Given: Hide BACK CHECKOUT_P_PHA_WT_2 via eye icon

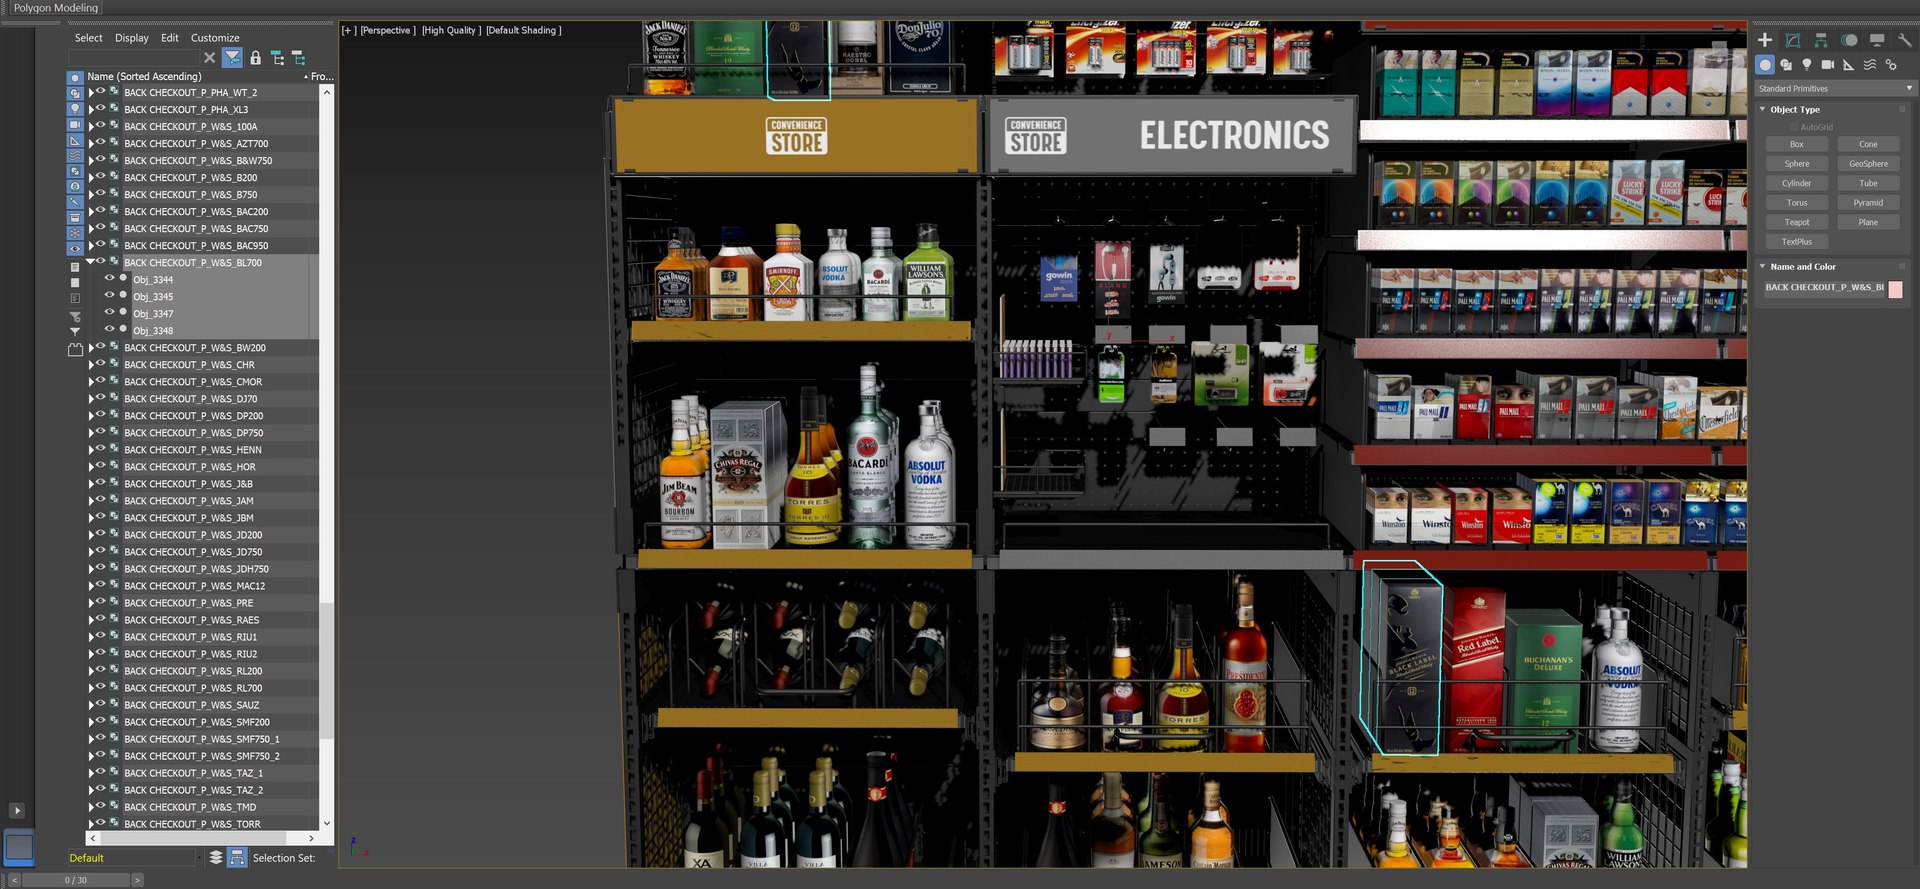Looking at the screenshot, I should click(x=100, y=91).
